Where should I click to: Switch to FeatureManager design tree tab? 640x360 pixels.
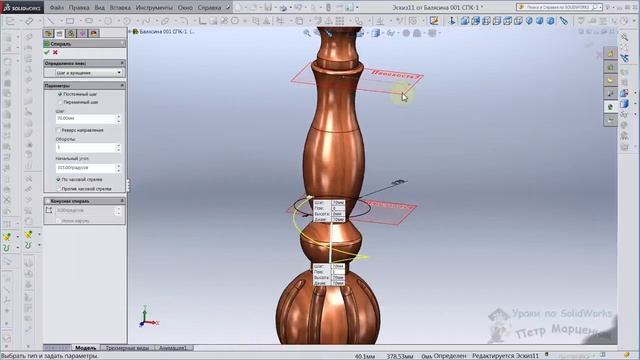48,33
